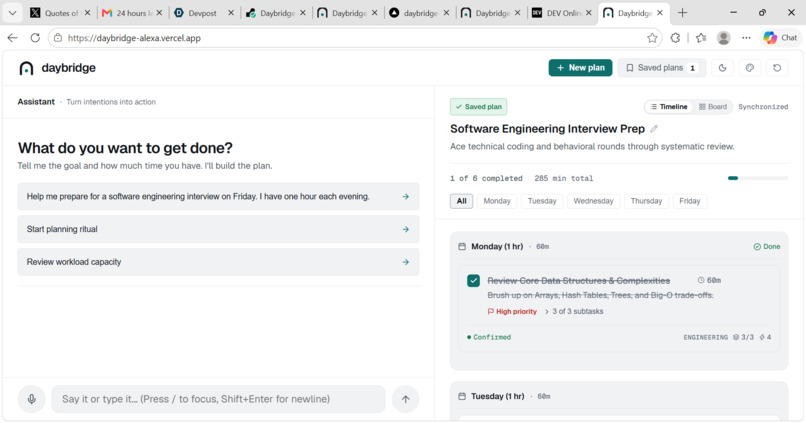Click the 60m clock duration on task
This screenshot has height=423, width=806.
click(x=709, y=280)
